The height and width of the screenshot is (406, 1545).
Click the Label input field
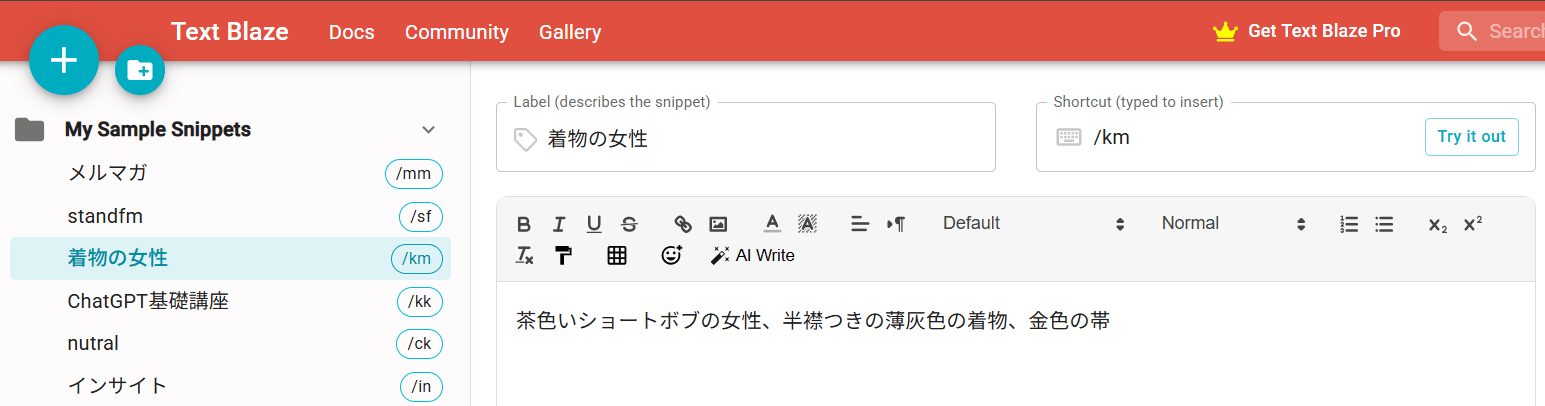746,137
